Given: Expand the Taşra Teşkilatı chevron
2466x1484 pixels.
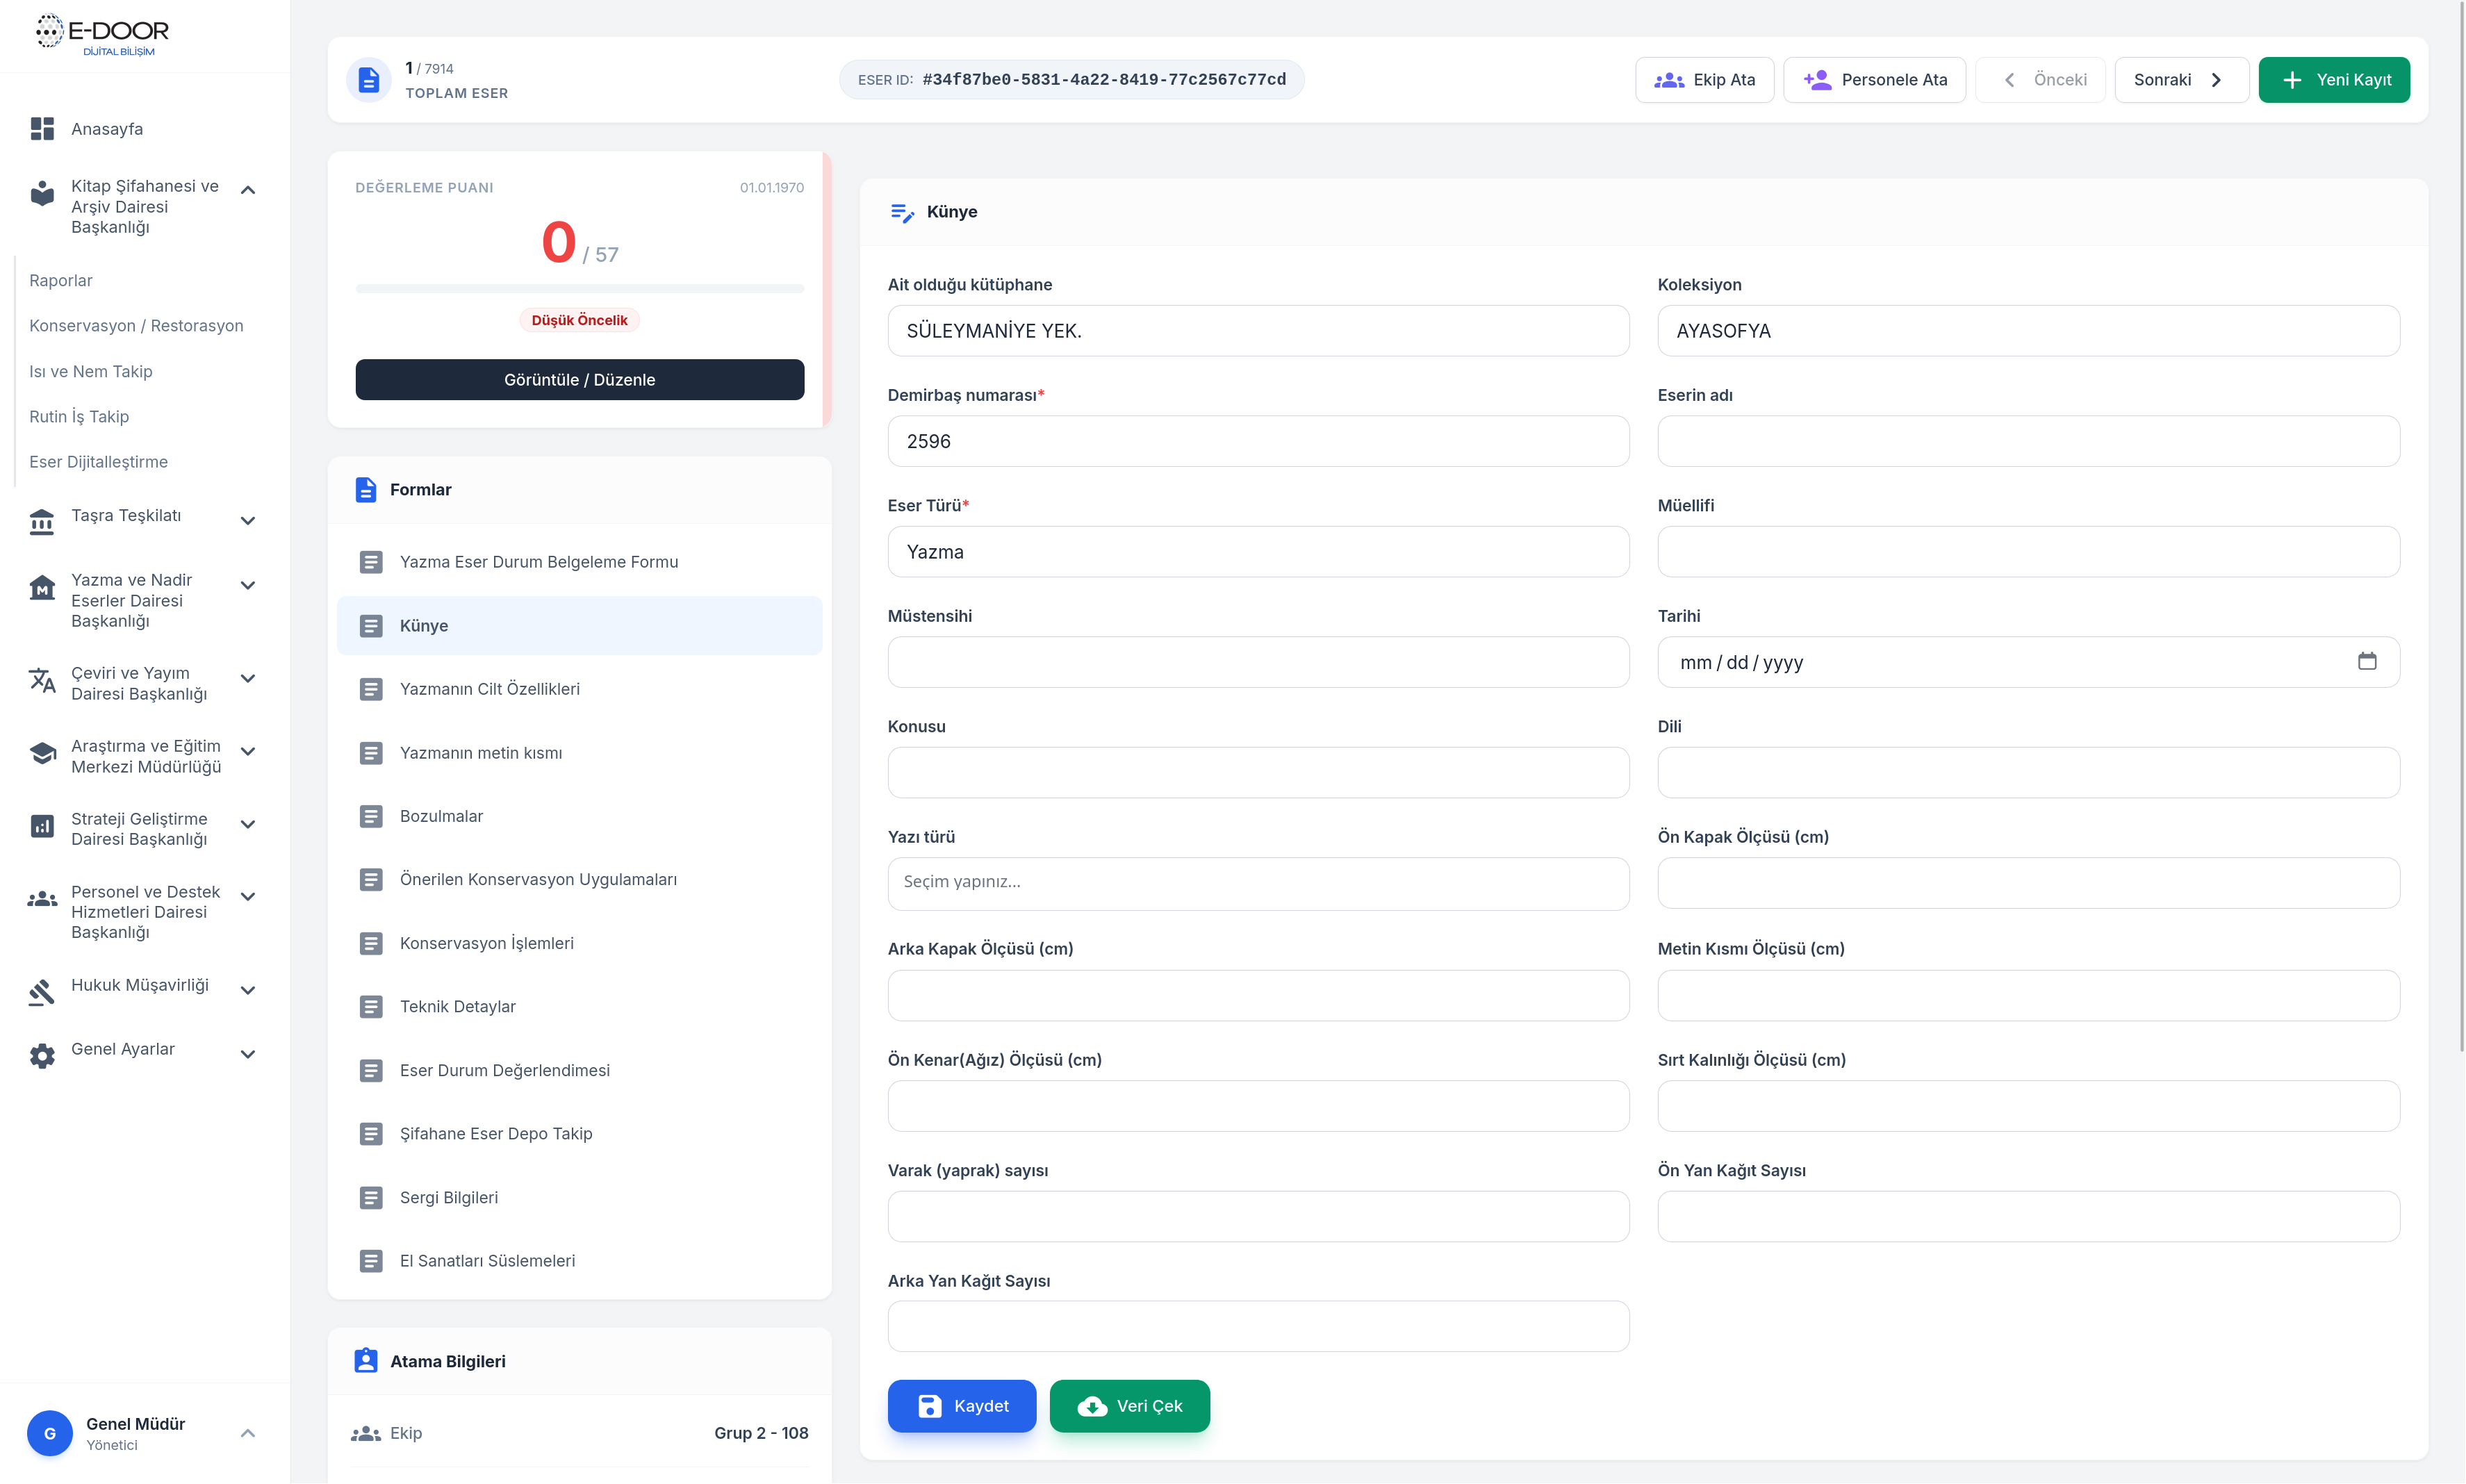Looking at the screenshot, I should [x=248, y=521].
